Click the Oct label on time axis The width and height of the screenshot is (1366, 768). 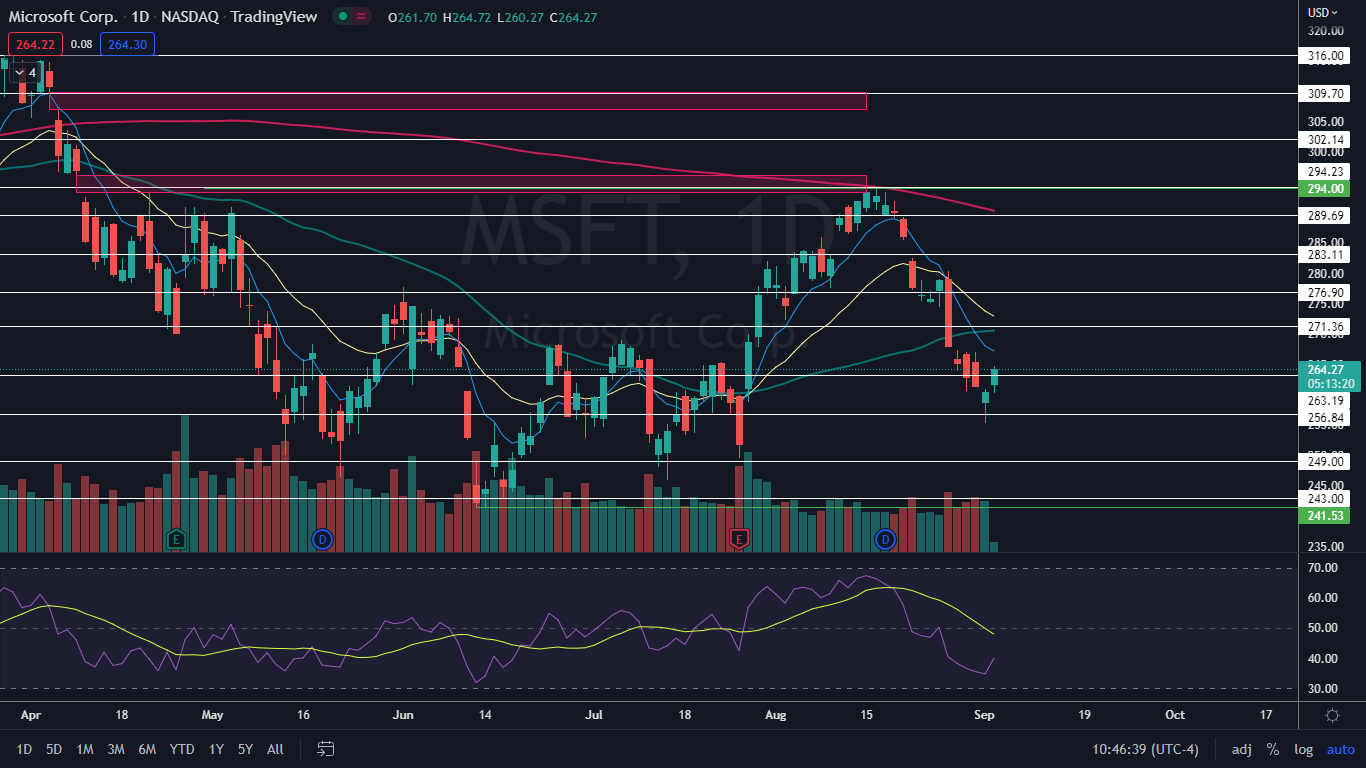(x=1174, y=715)
